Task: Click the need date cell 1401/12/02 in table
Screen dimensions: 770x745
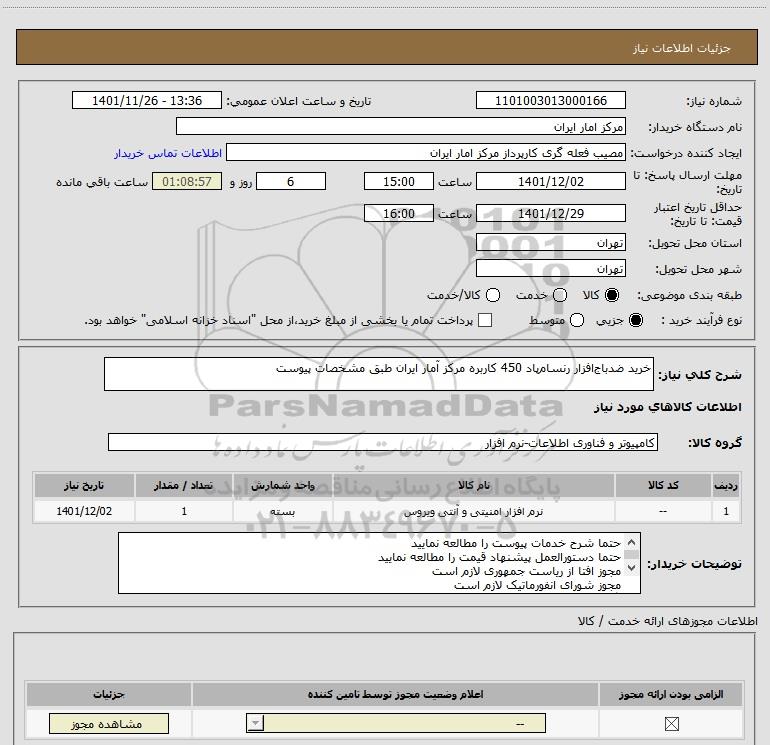Action: coord(84,511)
